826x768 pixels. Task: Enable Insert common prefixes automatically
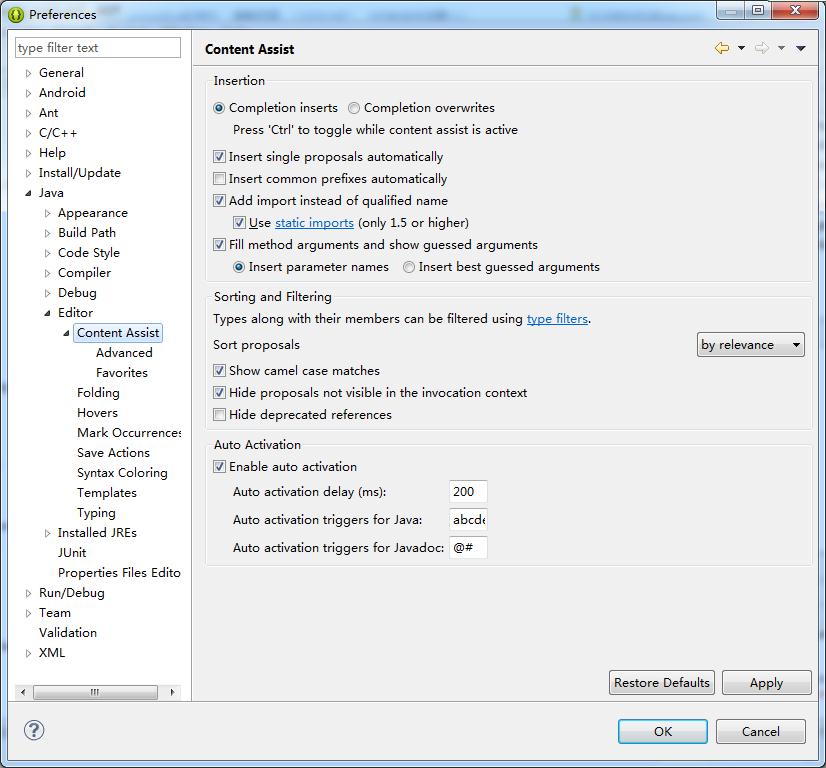point(219,179)
